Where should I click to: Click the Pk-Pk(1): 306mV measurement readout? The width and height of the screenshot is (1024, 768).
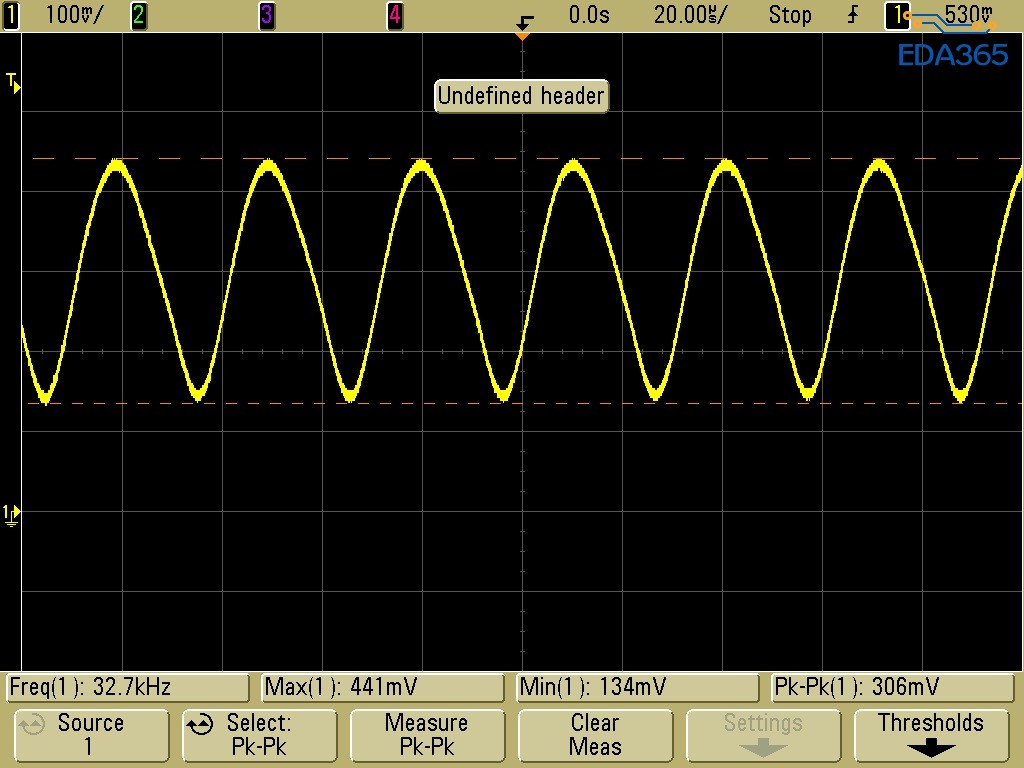coord(892,687)
